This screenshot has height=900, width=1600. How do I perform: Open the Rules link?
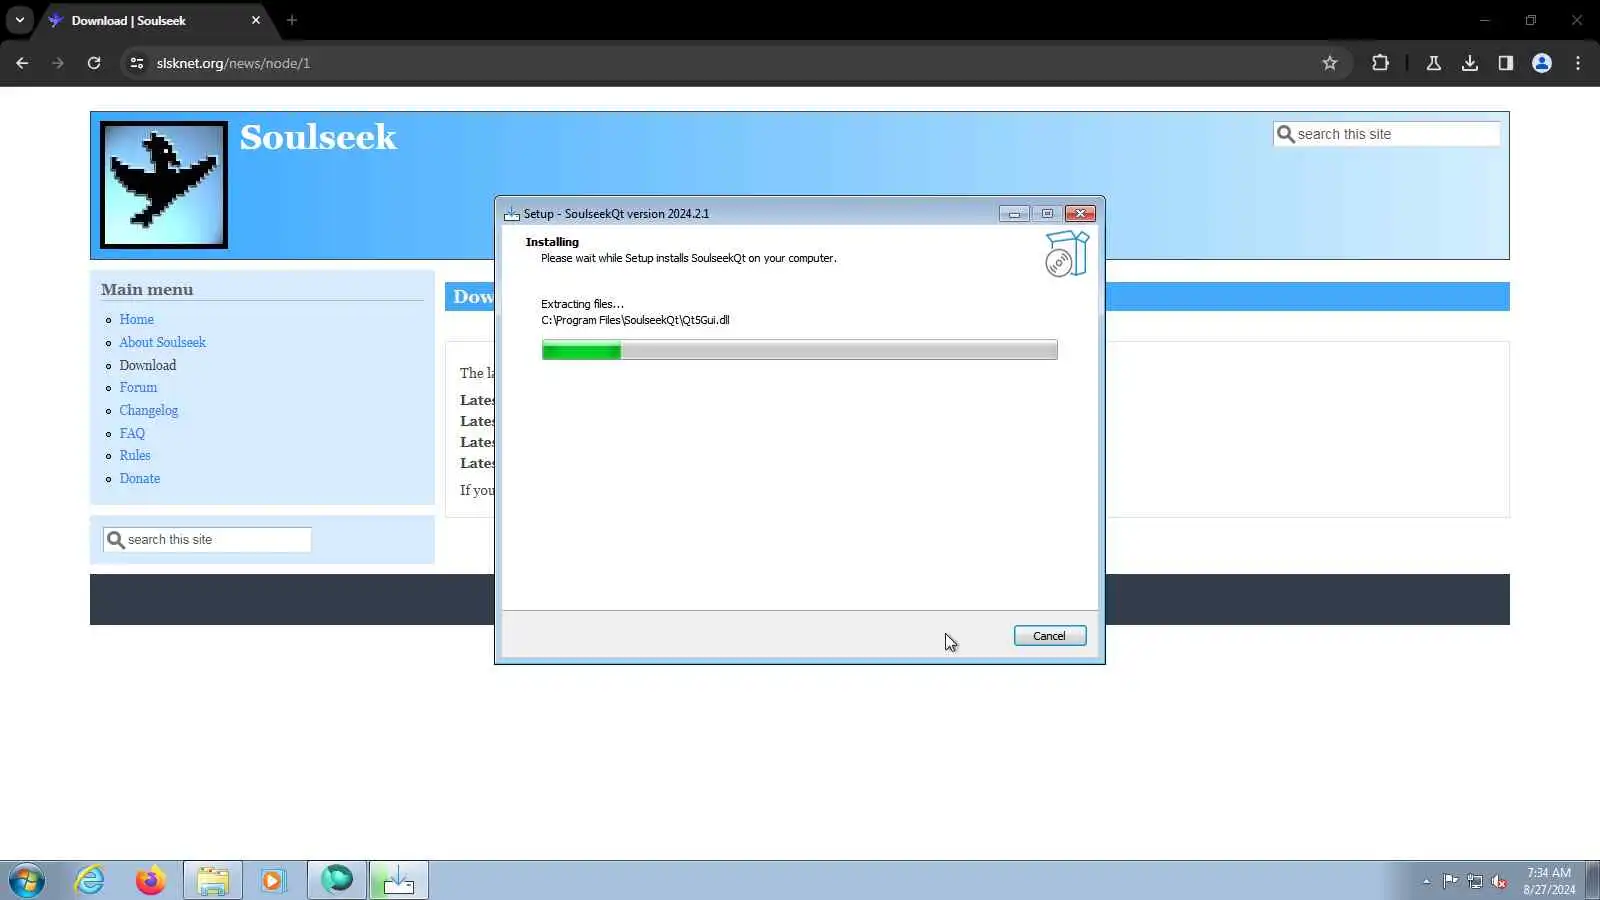point(135,456)
